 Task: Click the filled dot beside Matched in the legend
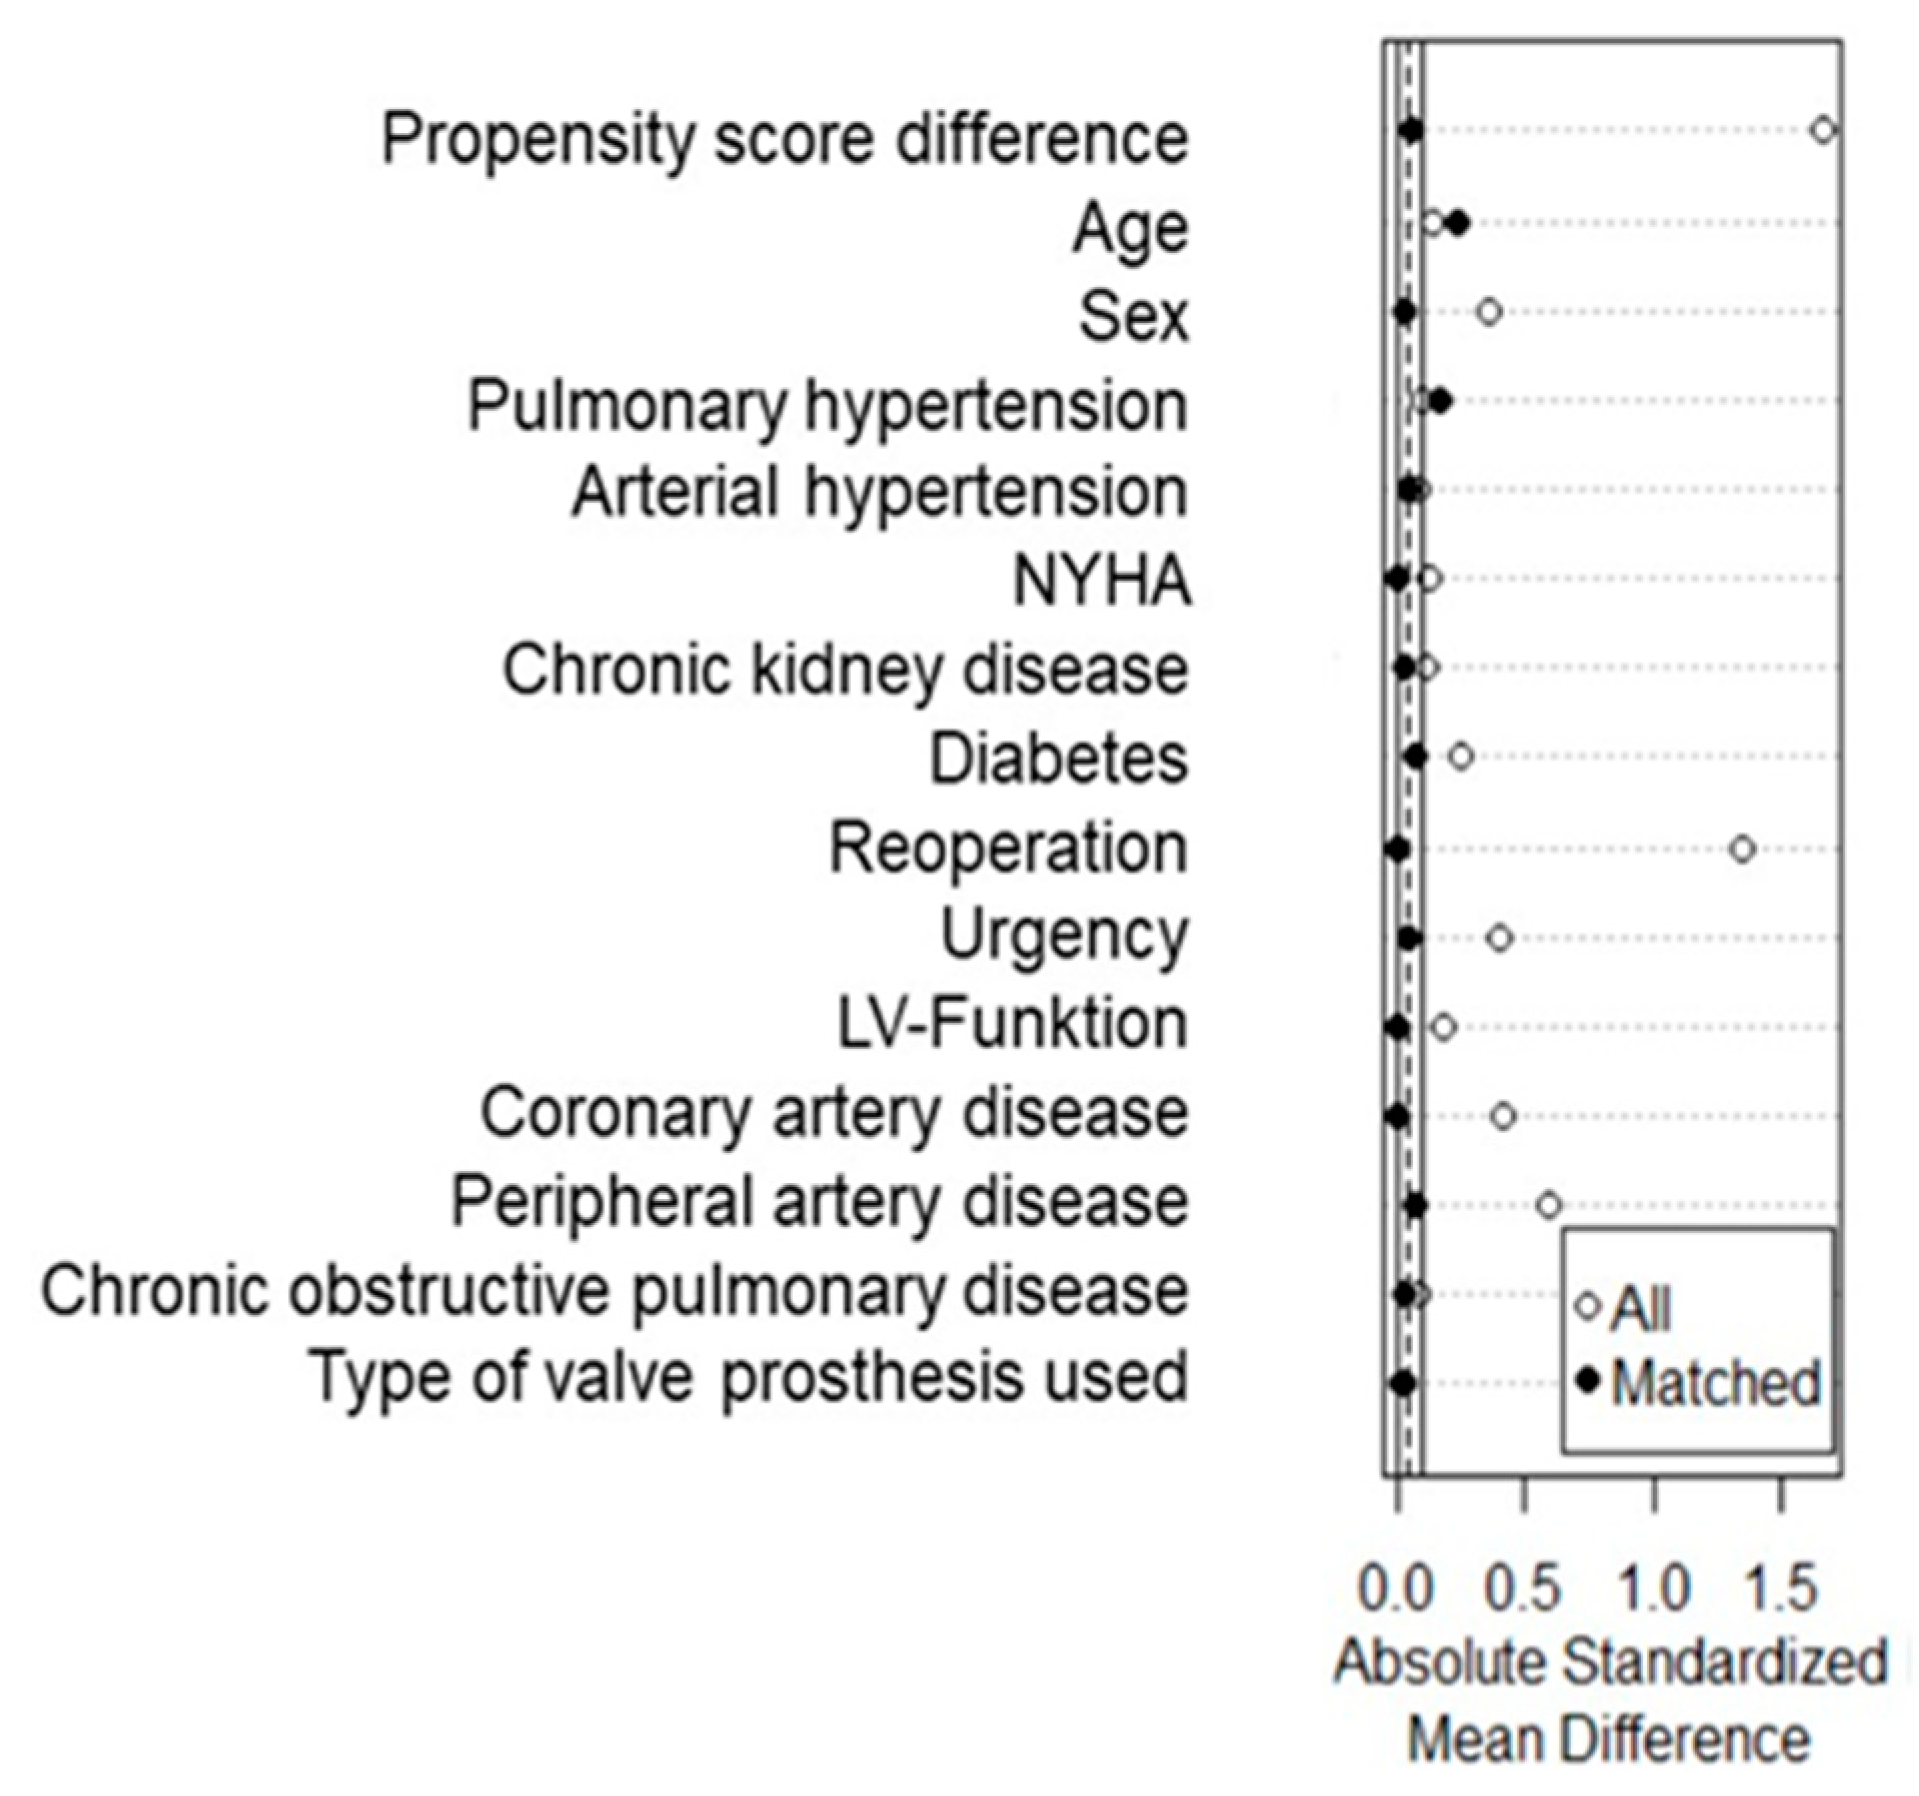(1587, 1382)
